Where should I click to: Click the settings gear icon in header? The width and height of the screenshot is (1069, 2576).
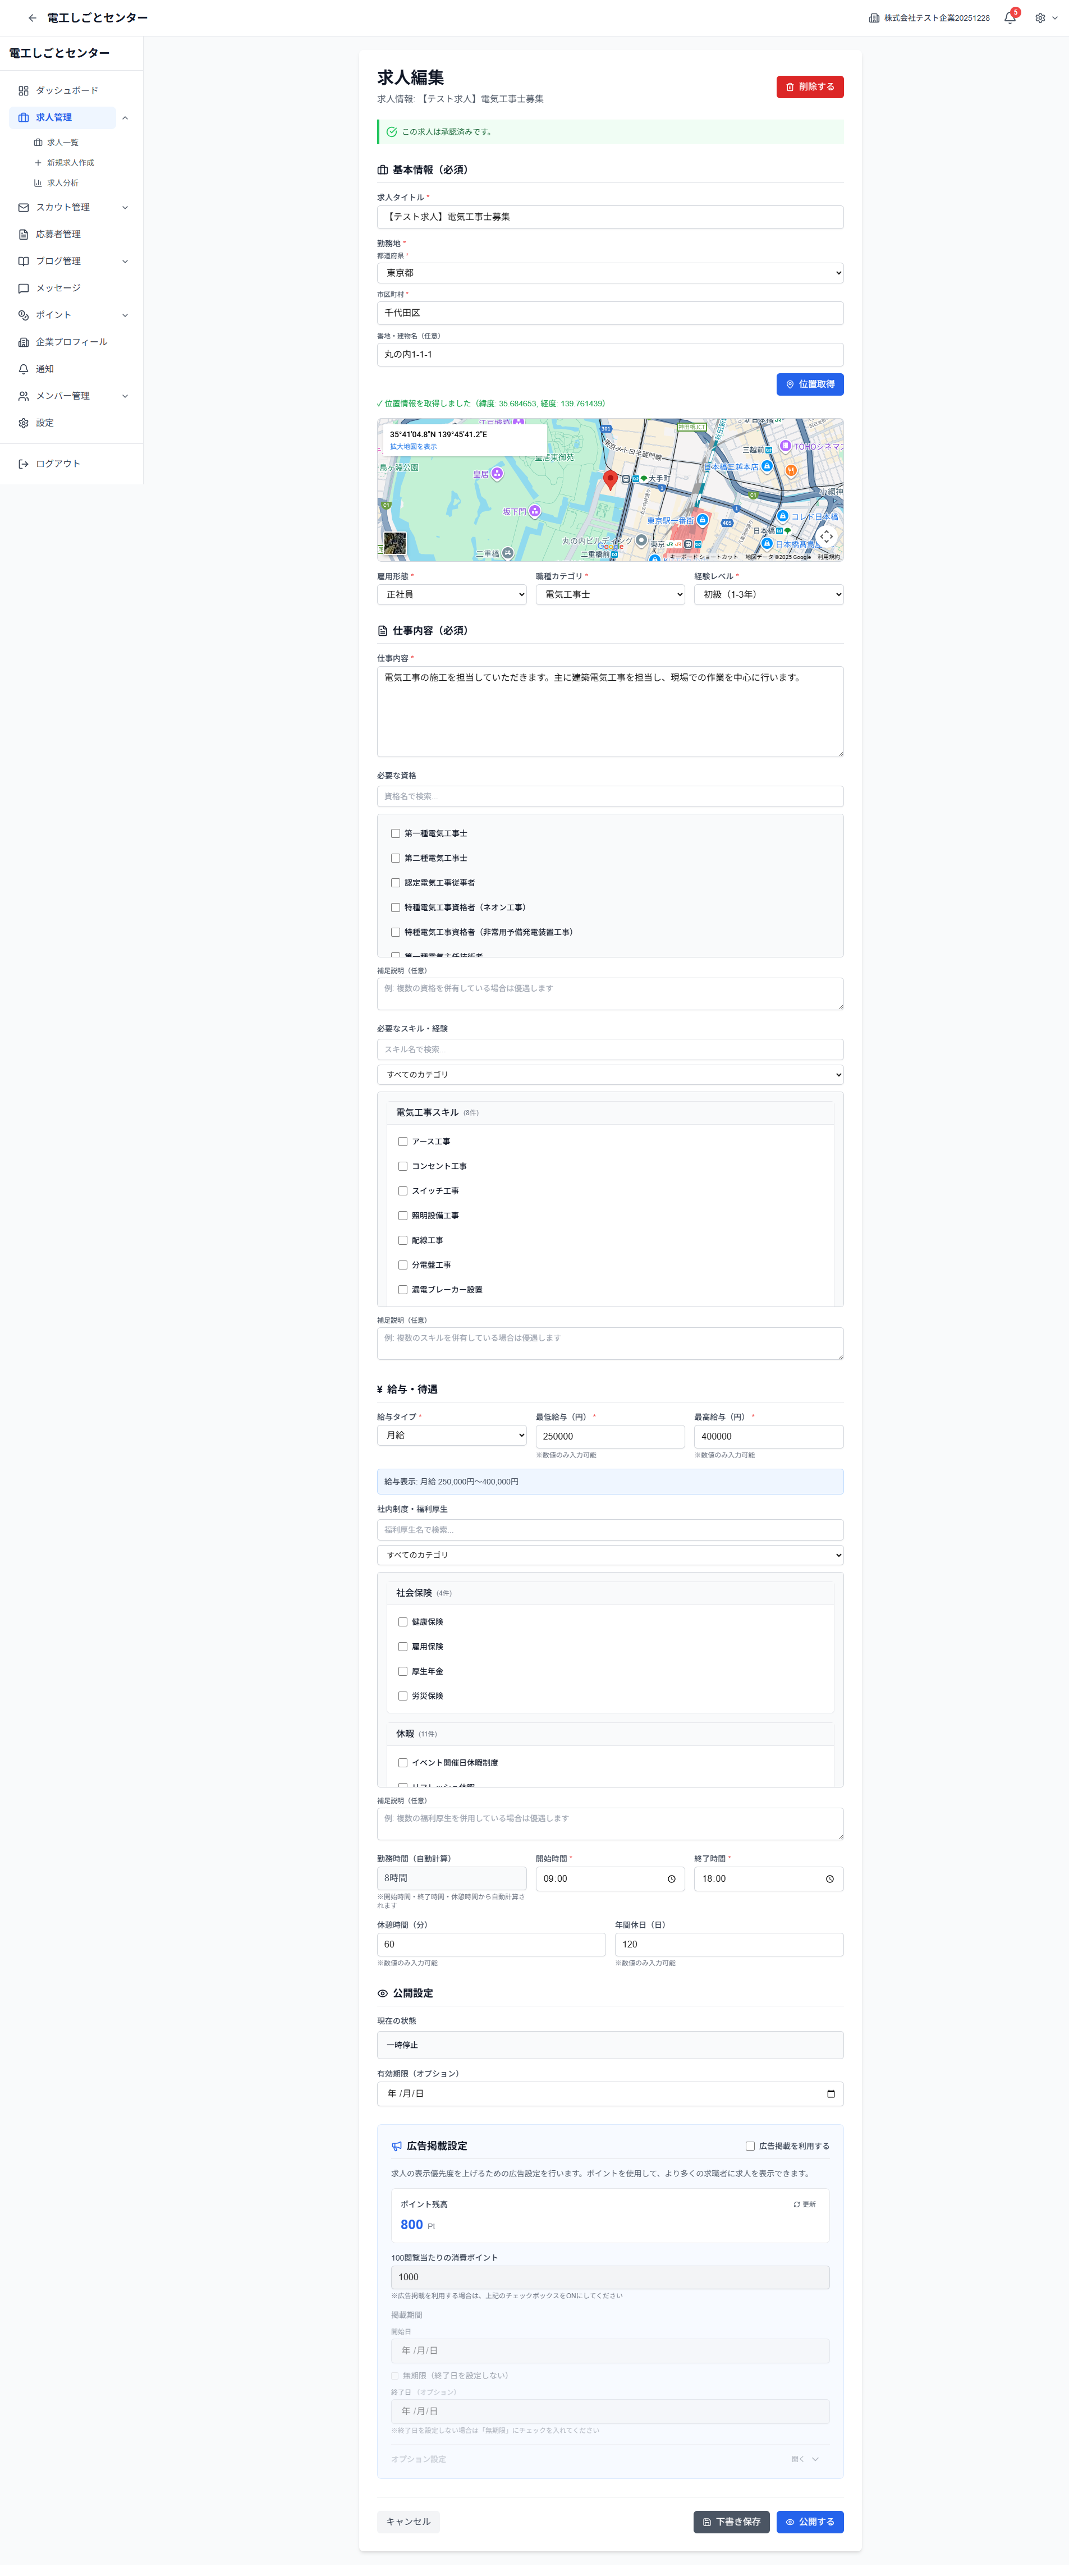1040,18
